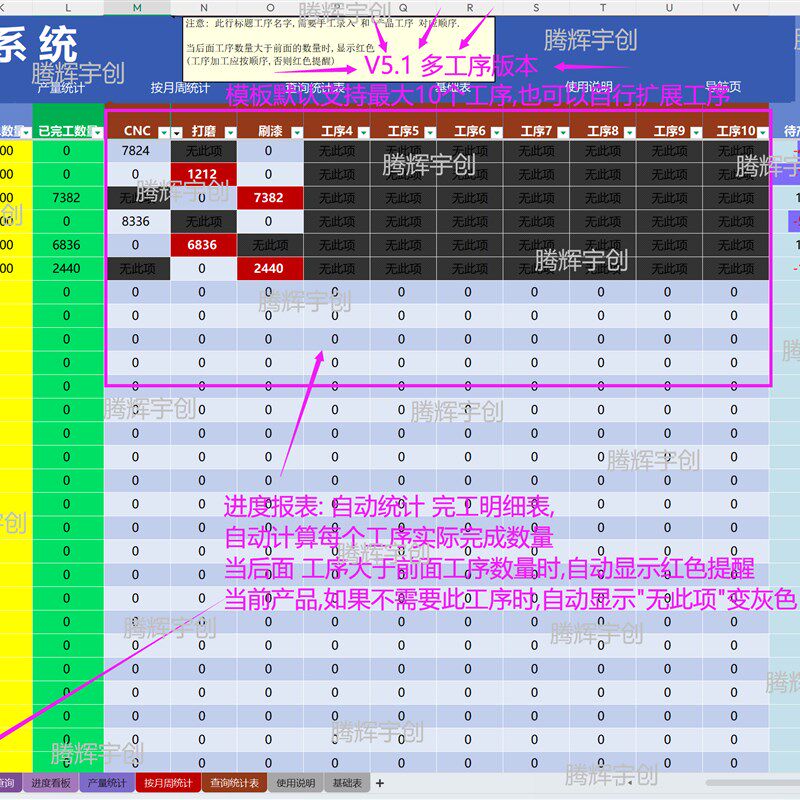Switch to the 查询统计表 sheet tab
This screenshot has width=800, height=800.
[235, 783]
